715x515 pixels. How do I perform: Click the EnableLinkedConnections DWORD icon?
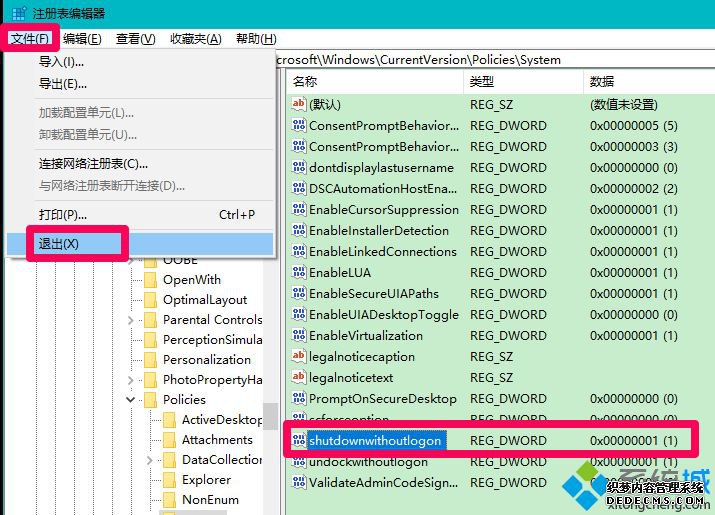coord(299,251)
